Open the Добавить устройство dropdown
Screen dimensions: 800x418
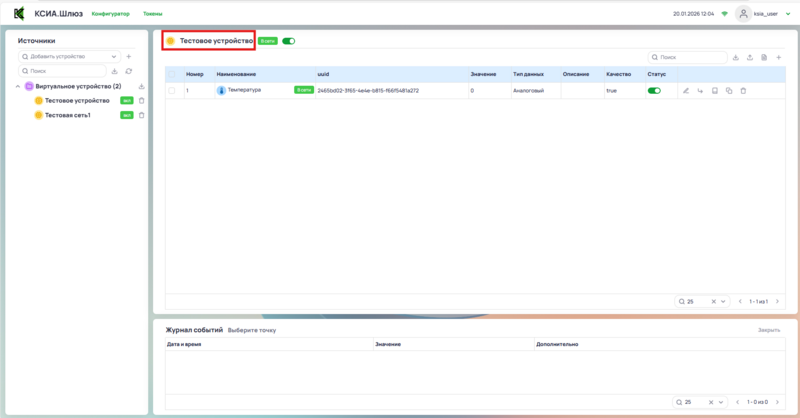click(69, 57)
